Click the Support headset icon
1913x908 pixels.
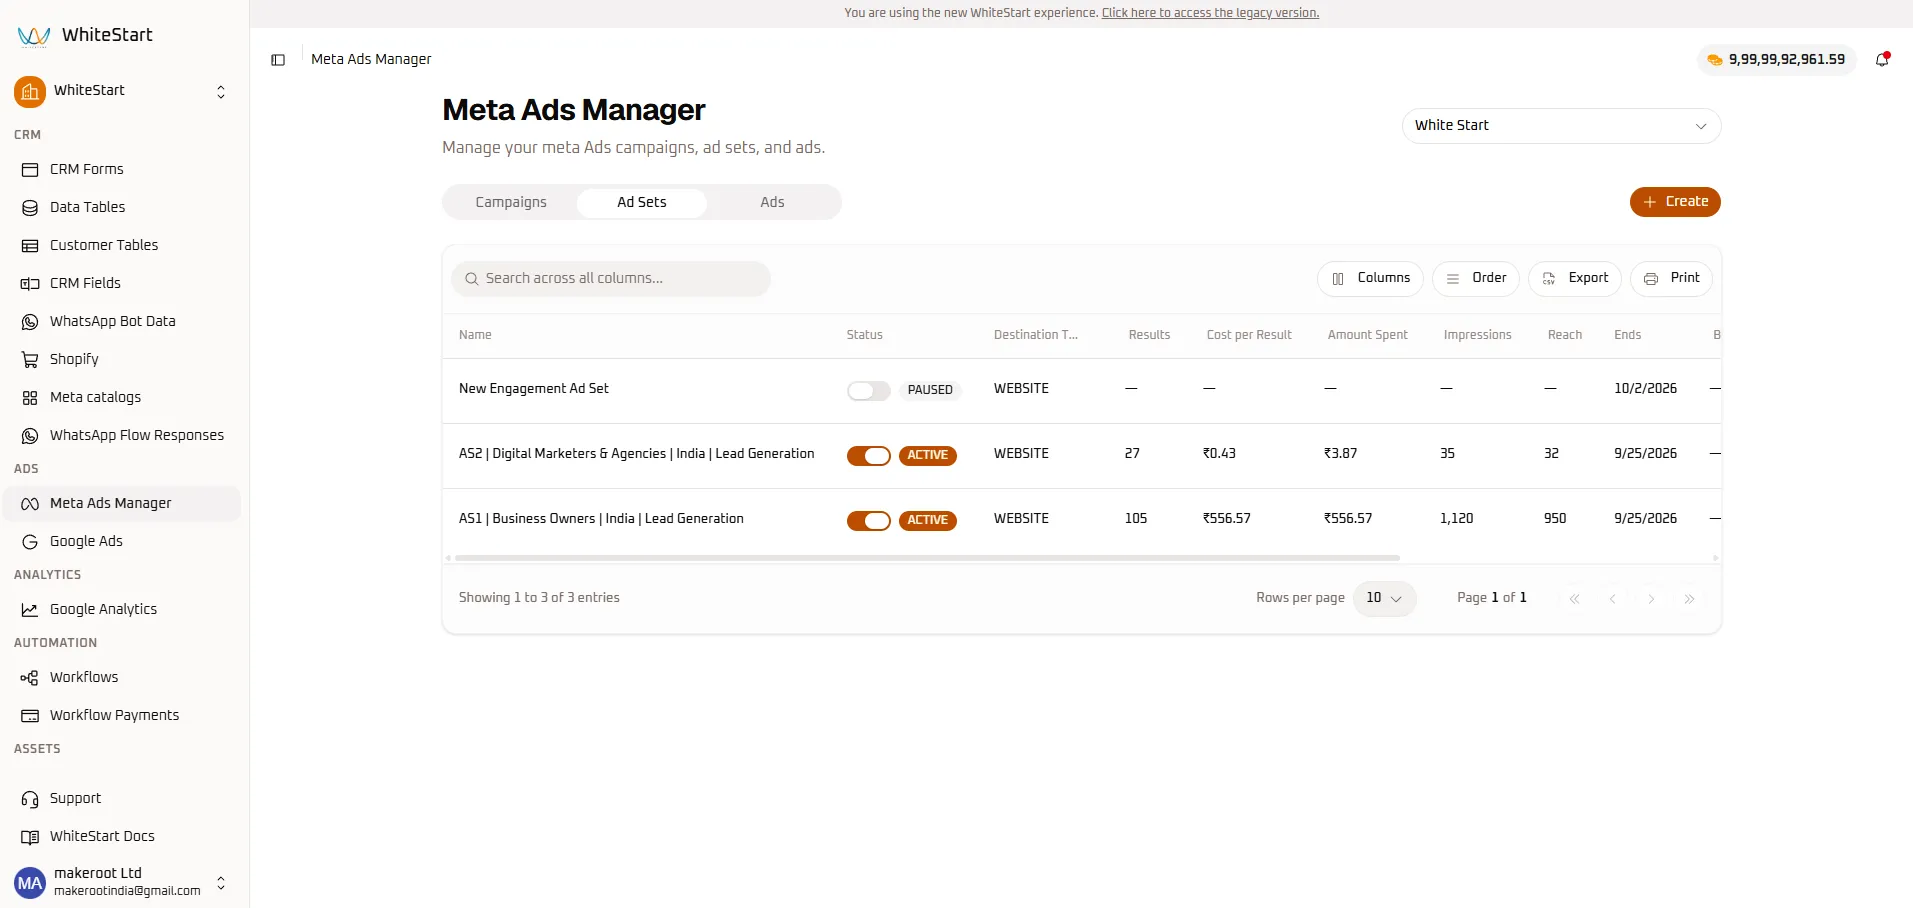click(x=30, y=799)
